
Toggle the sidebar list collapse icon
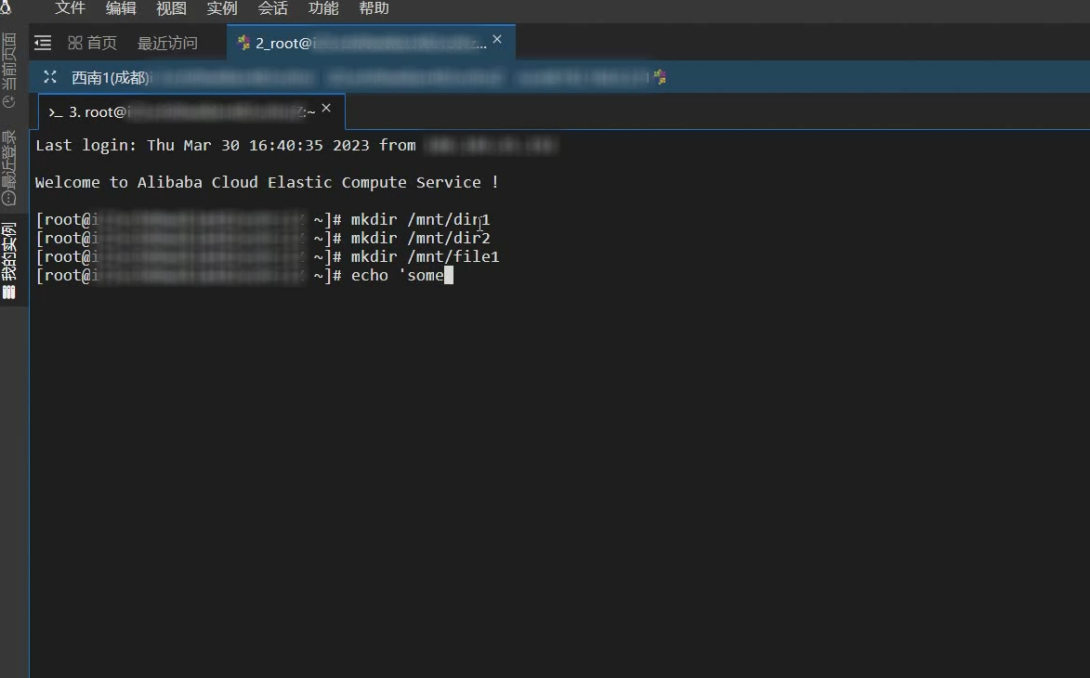(x=42, y=43)
